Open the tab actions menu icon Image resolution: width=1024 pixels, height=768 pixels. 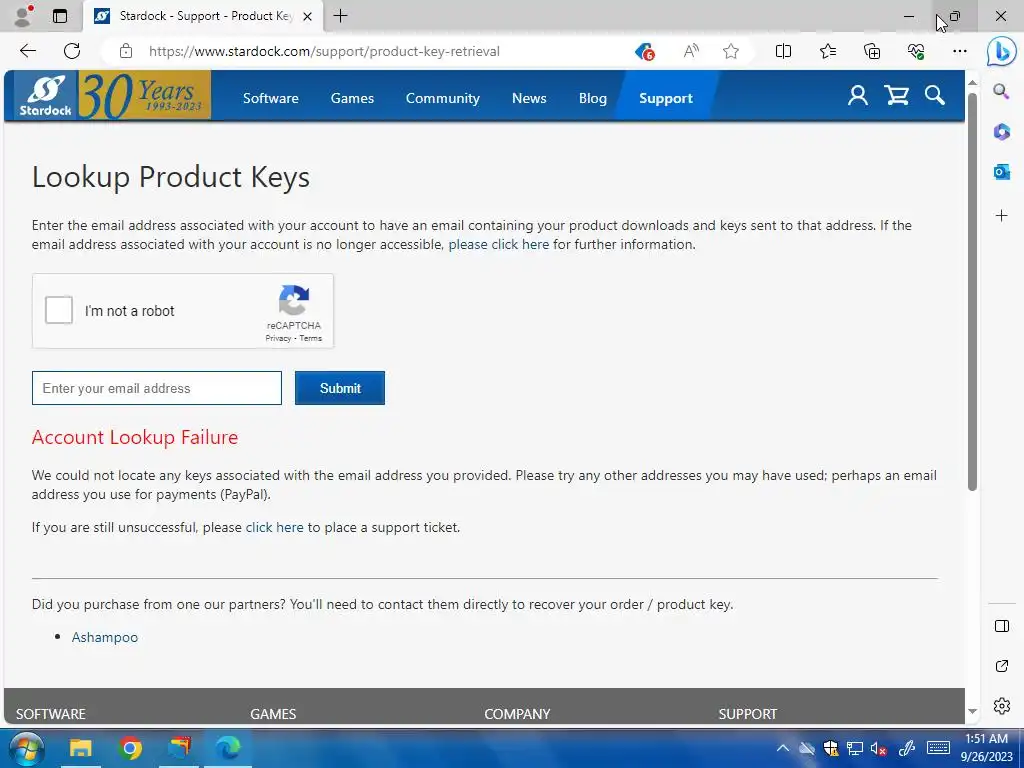[x=60, y=16]
